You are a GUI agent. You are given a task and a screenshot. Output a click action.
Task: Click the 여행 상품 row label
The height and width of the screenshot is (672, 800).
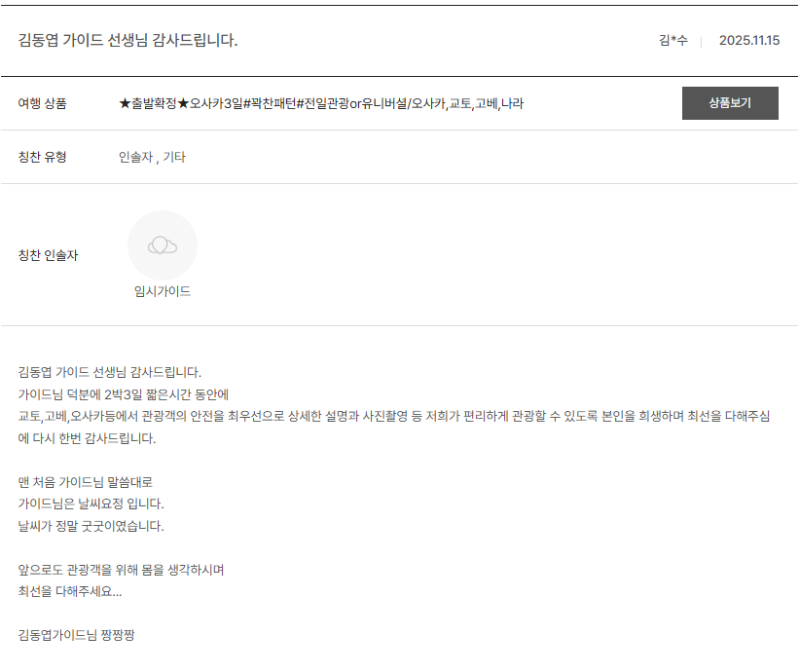coord(42,103)
